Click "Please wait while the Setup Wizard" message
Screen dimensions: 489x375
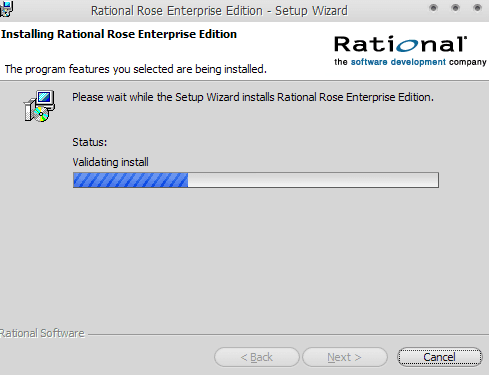pos(253,97)
